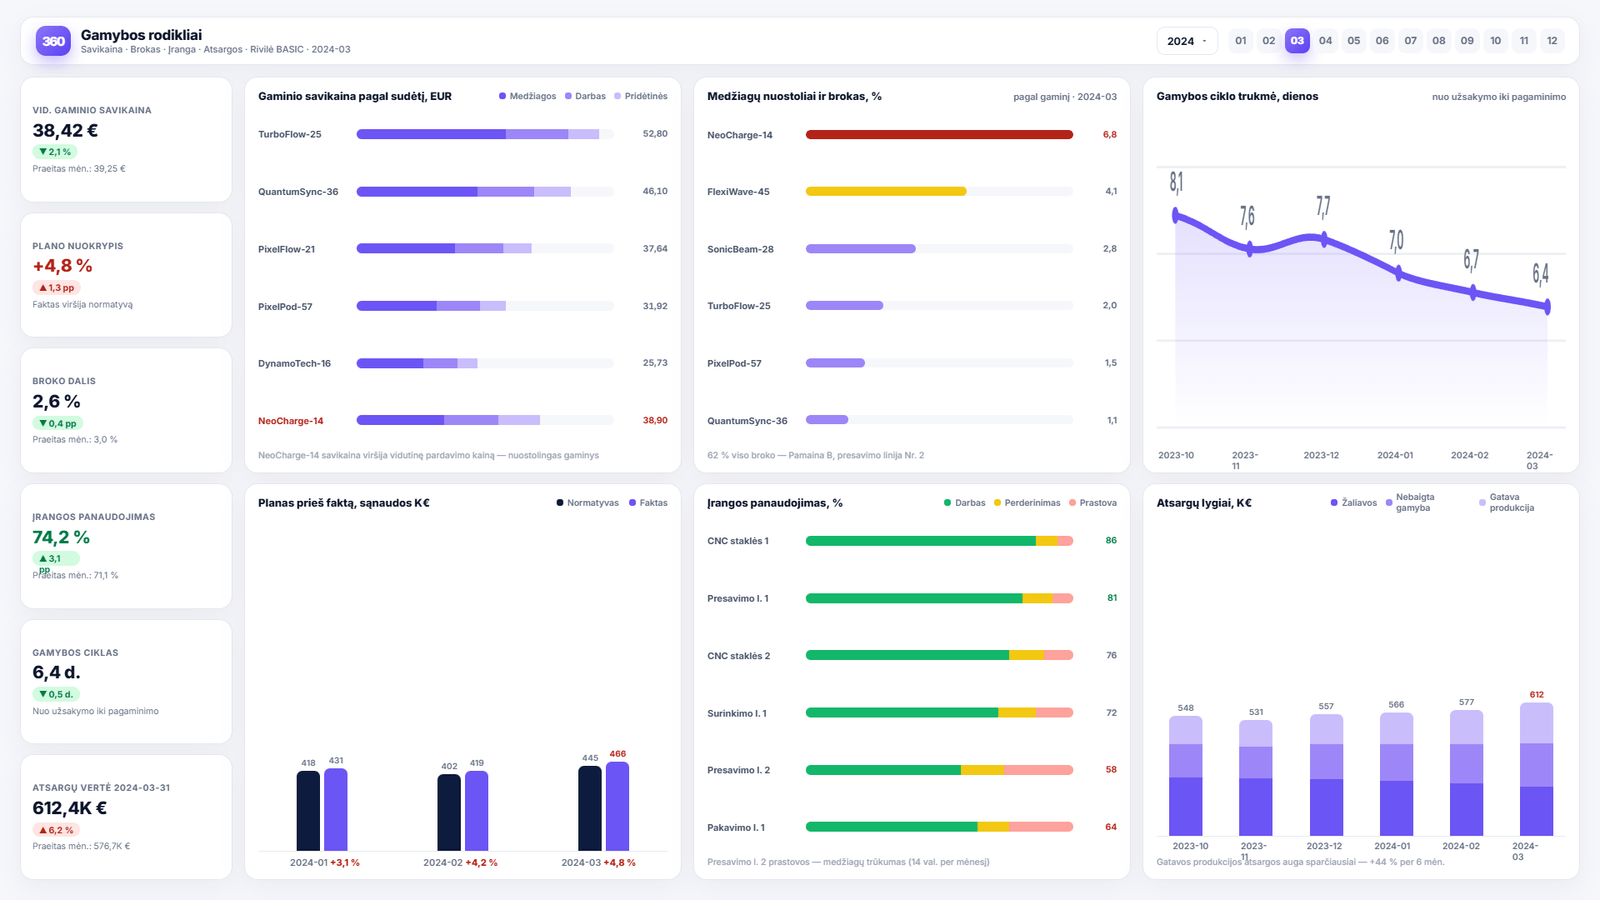Switch to month 08

(1439, 41)
